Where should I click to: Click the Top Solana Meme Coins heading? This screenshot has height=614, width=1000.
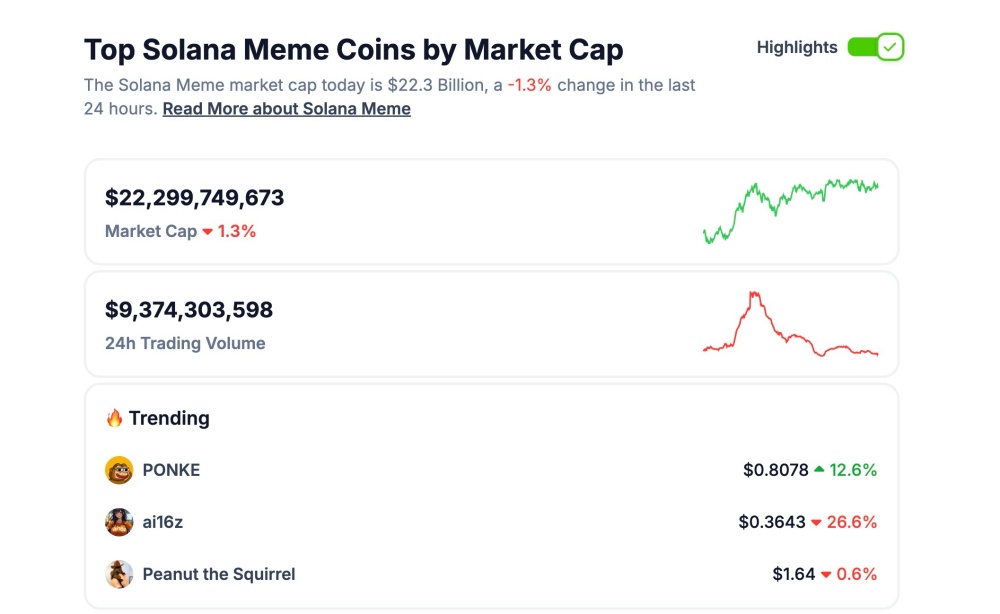tap(353, 50)
